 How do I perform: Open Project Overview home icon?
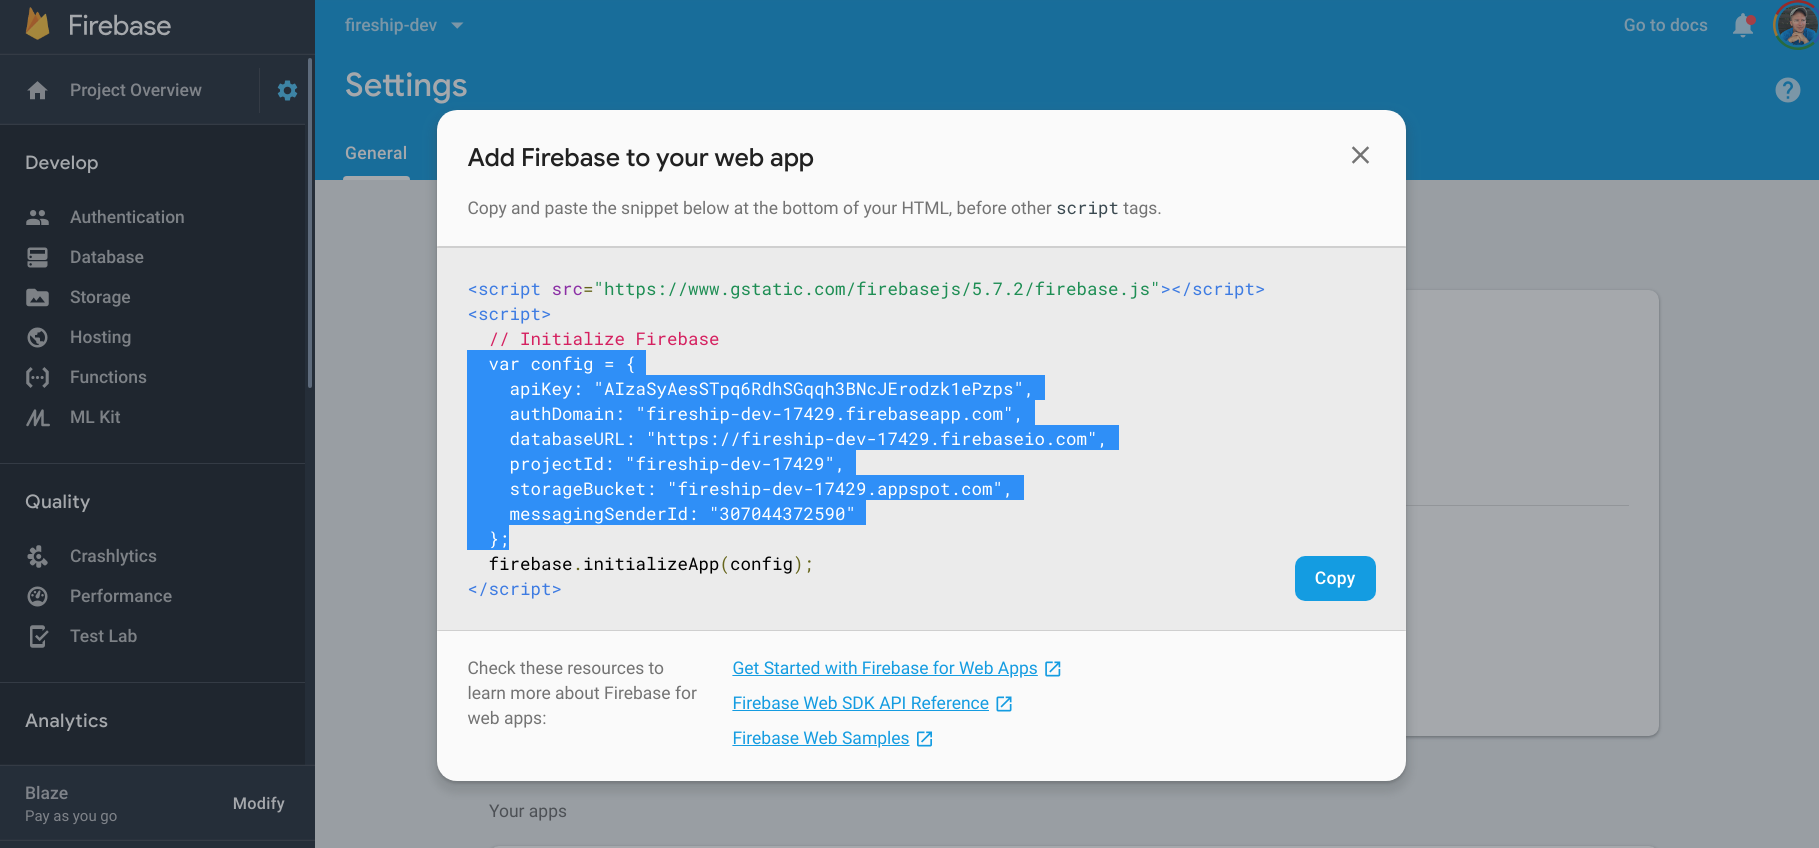pos(38,91)
